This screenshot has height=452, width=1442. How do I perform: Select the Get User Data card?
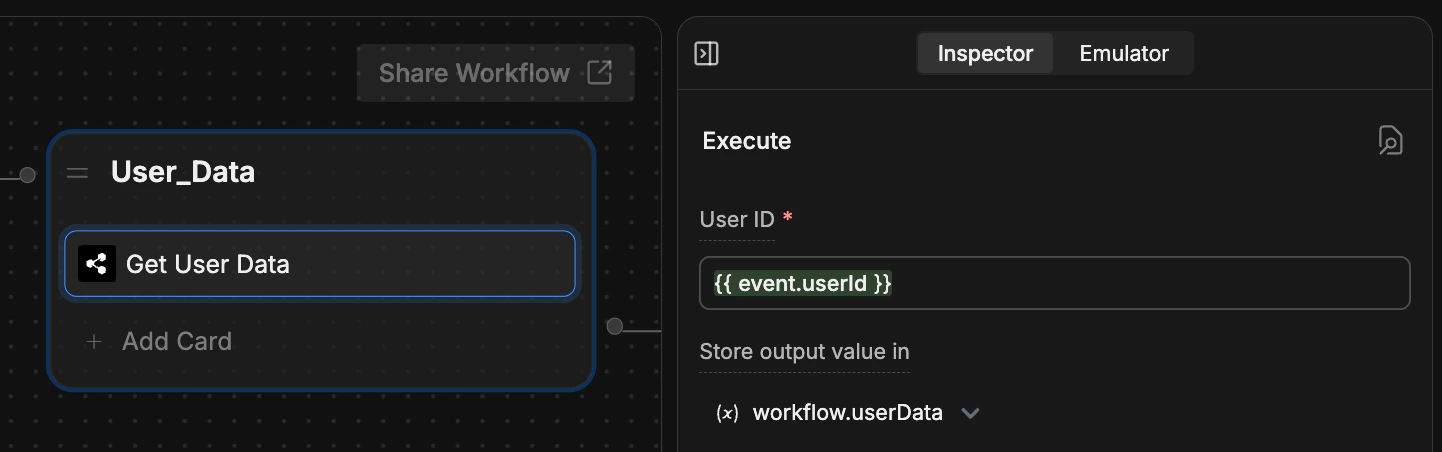pos(320,264)
